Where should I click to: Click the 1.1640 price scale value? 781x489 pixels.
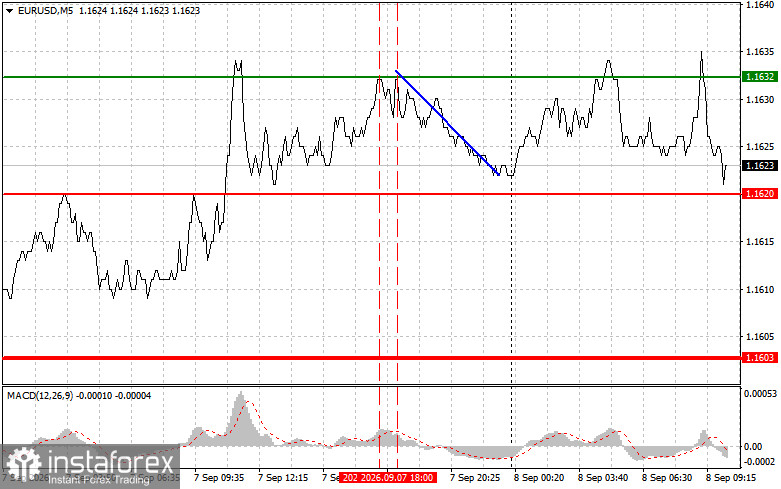point(760,5)
